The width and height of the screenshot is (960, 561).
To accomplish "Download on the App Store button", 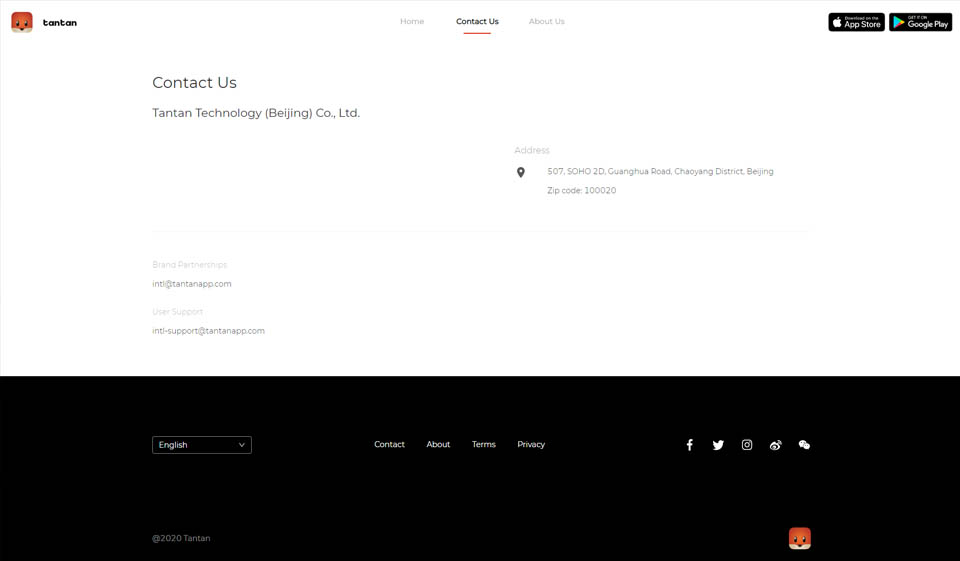I will coord(856,22).
